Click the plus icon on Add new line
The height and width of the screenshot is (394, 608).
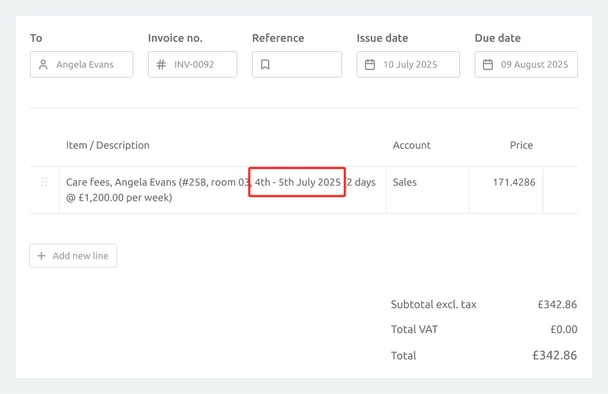41,256
